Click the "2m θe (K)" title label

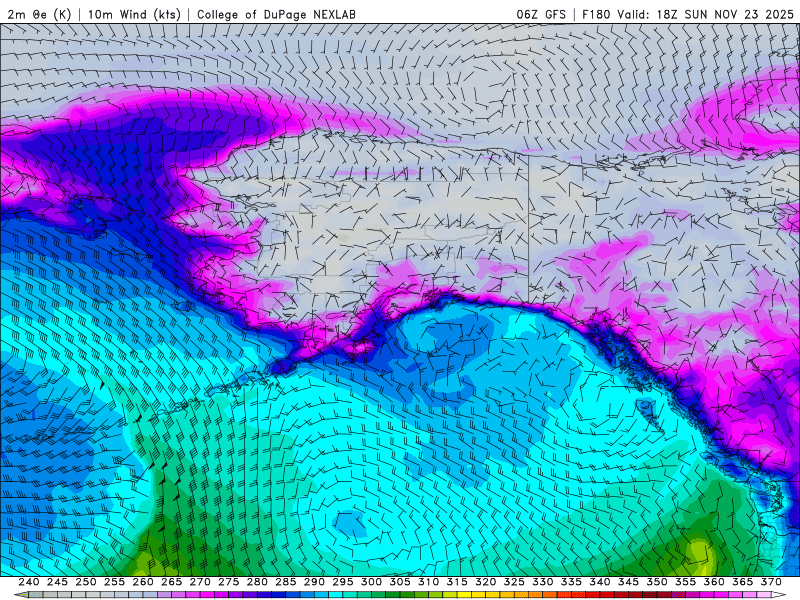pos(39,14)
